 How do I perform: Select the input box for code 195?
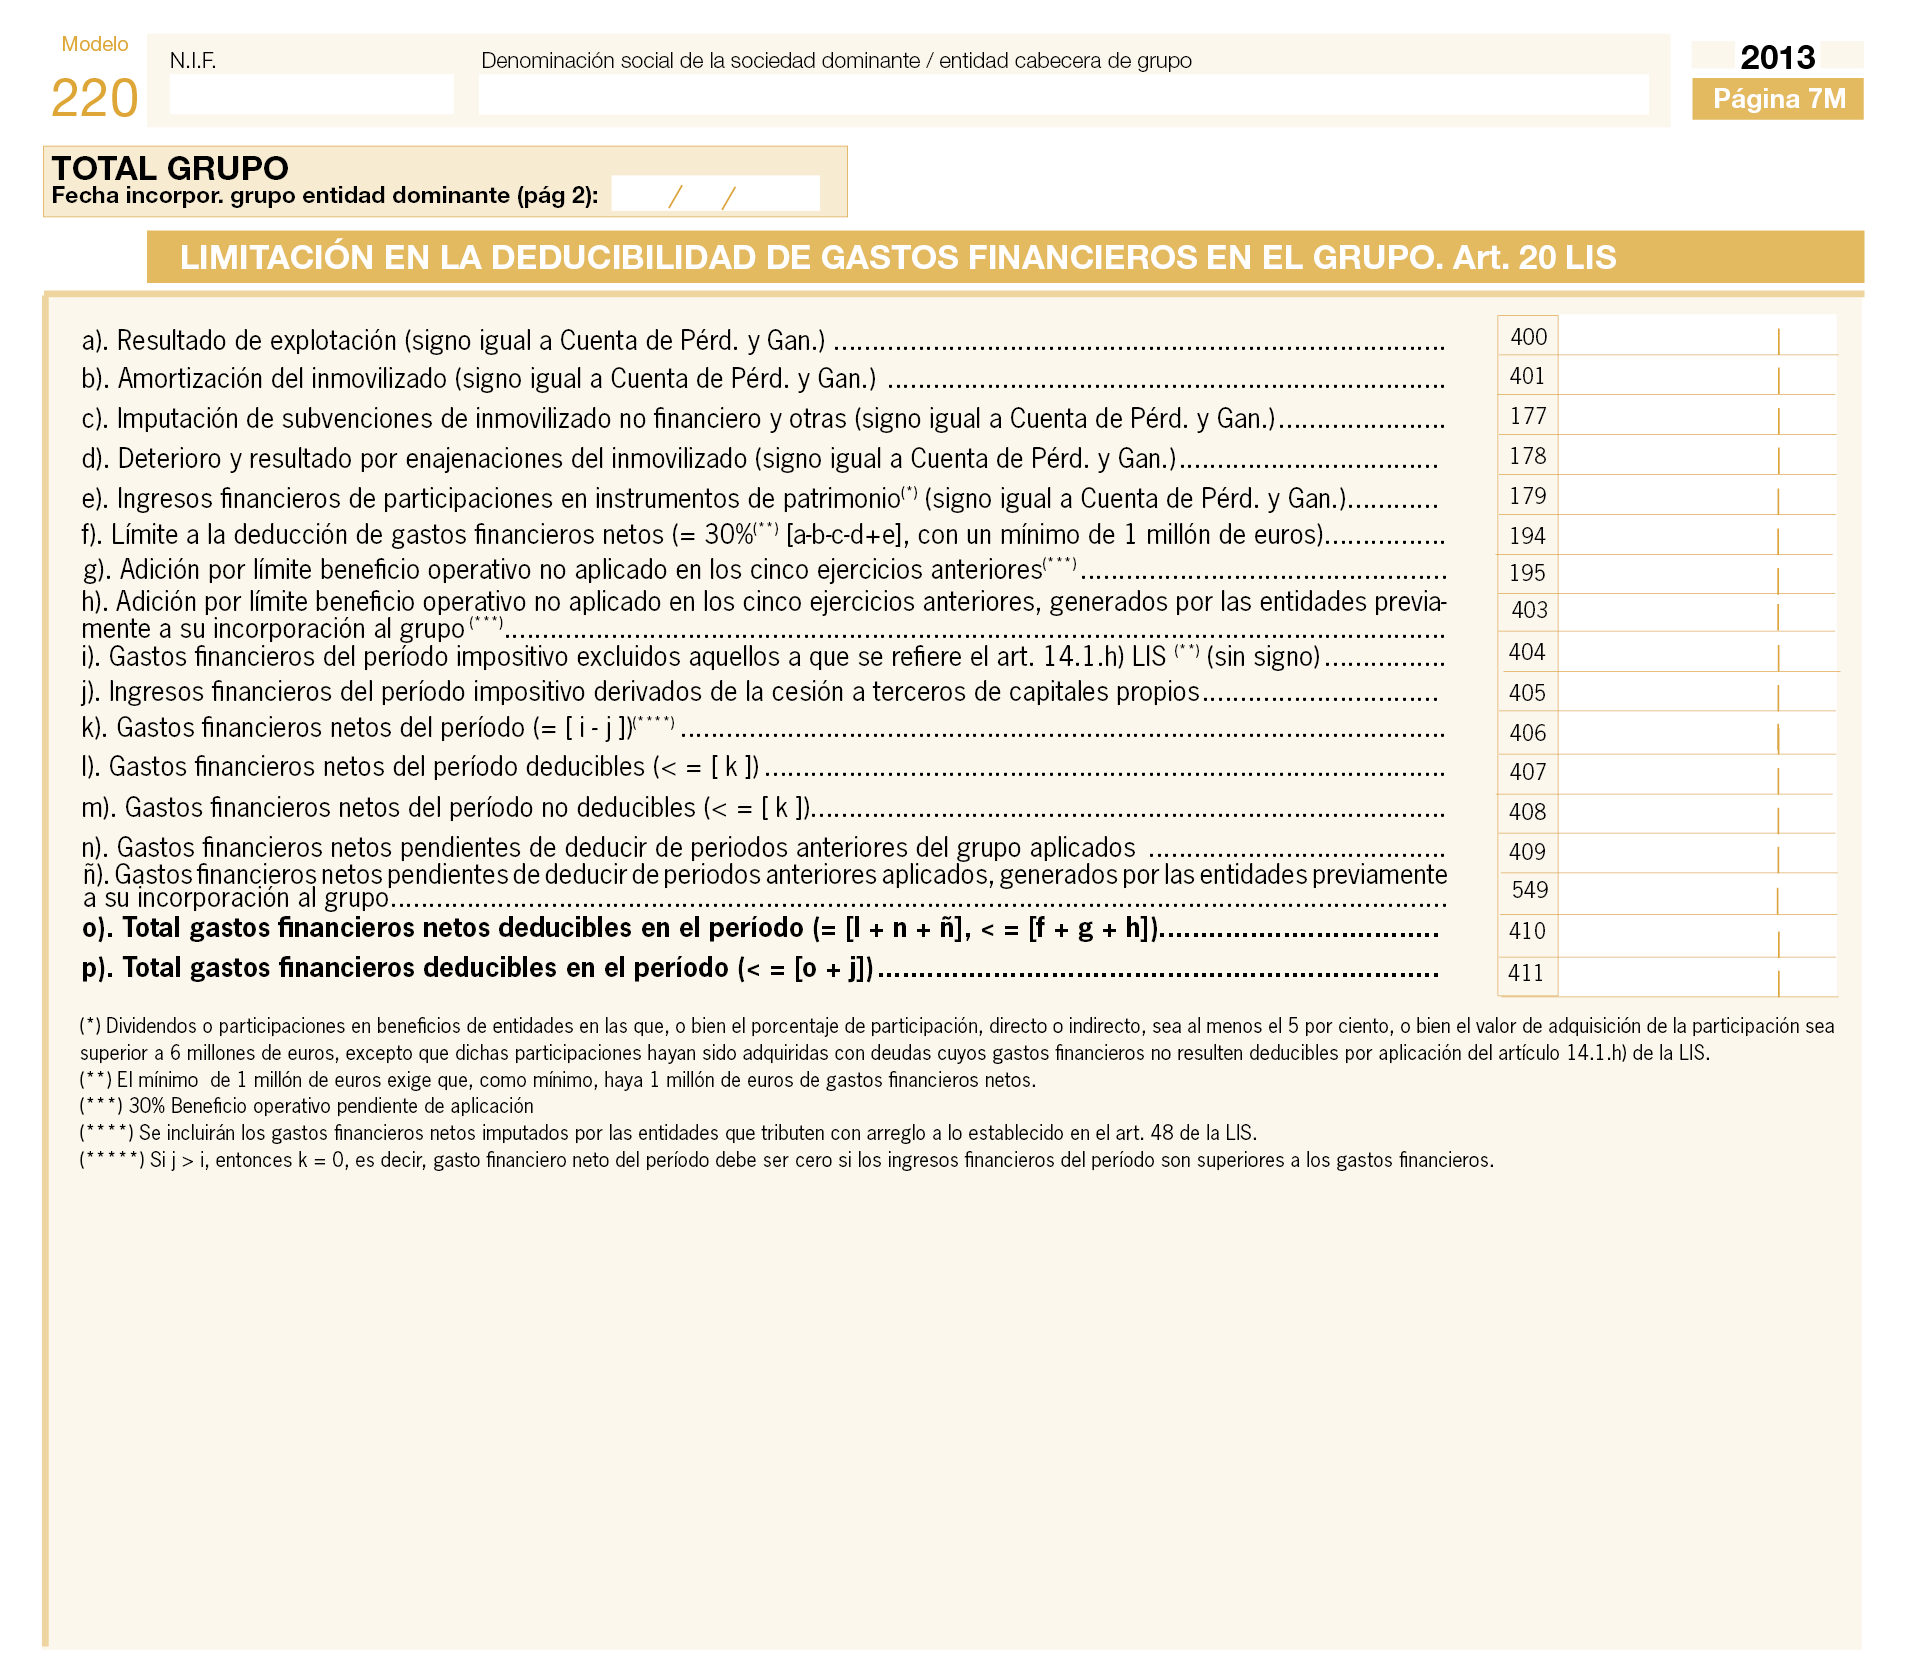point(1697,574)
